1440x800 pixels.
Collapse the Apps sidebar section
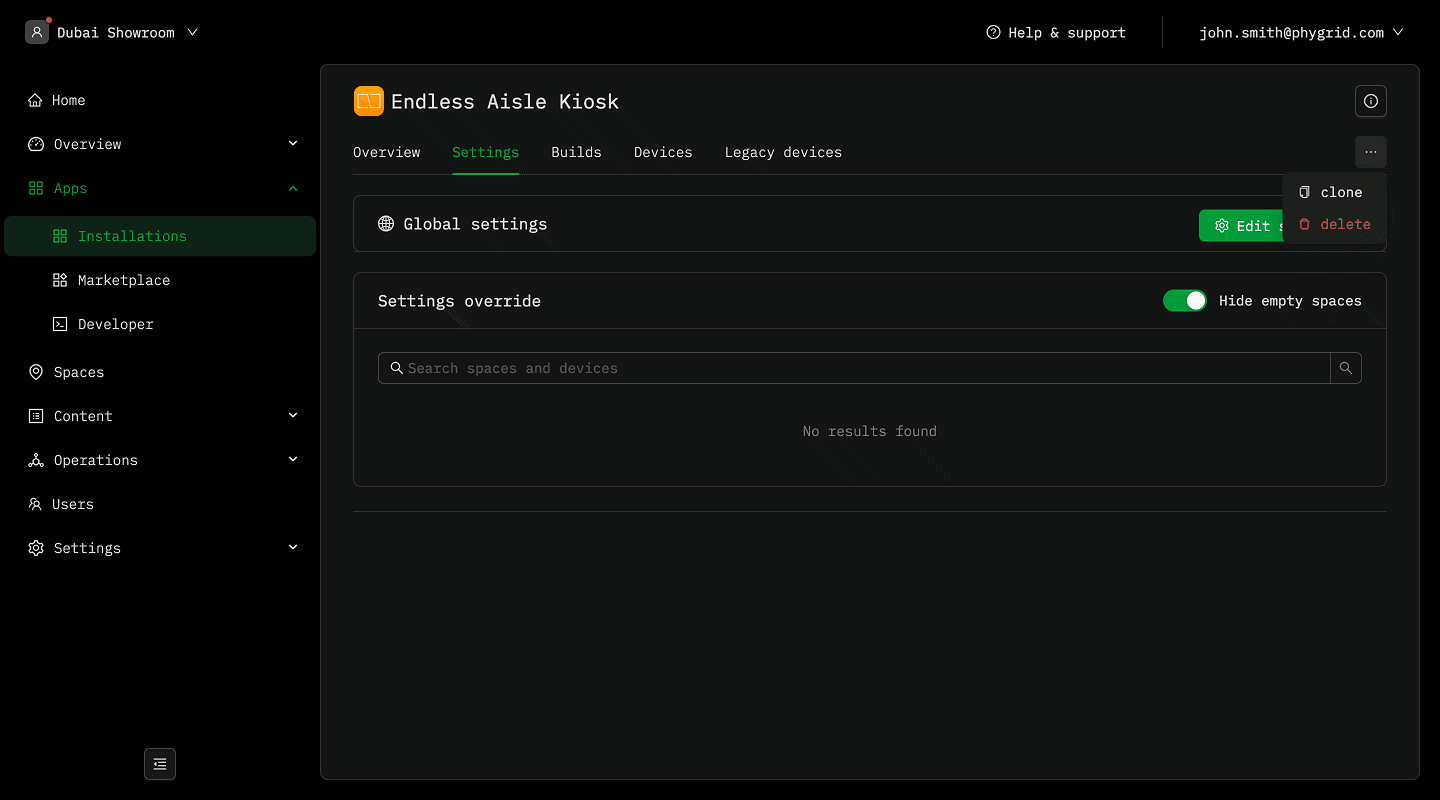click(x=293, y=188)
